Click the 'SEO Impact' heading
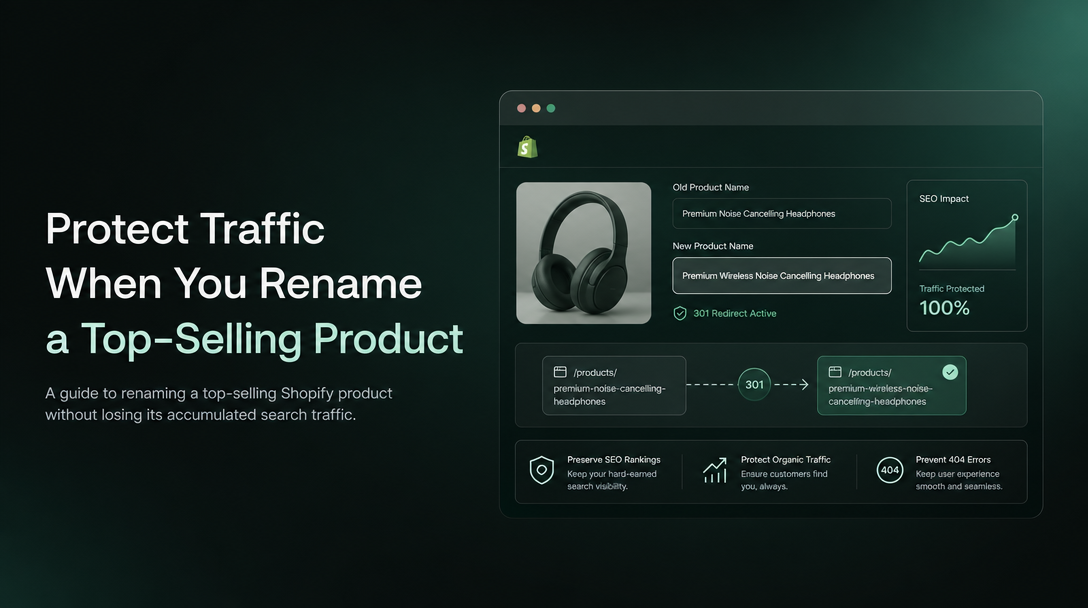 click(x=944, y=199)
